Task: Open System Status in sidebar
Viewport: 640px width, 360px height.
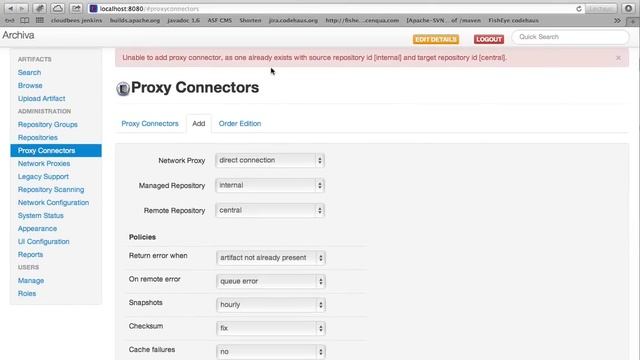Action: pos(41,216)
